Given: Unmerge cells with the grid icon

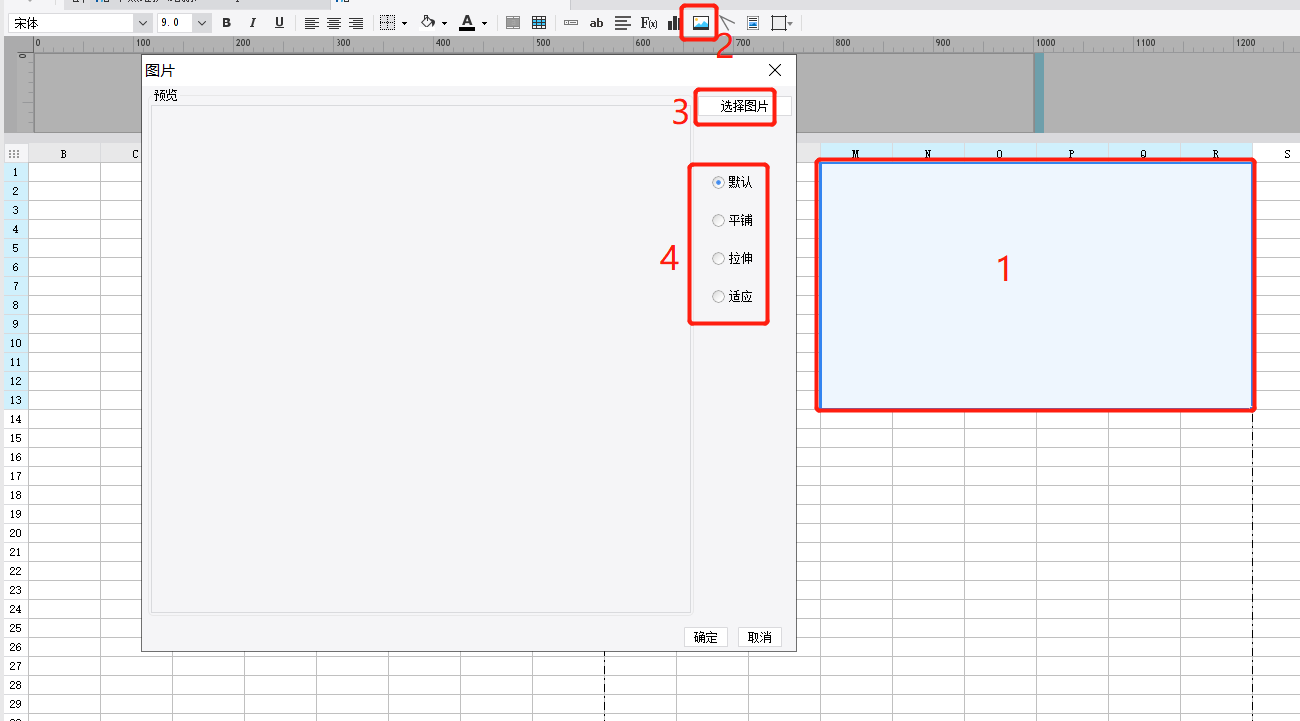Looking at the screenshot, I should point(539,23).
